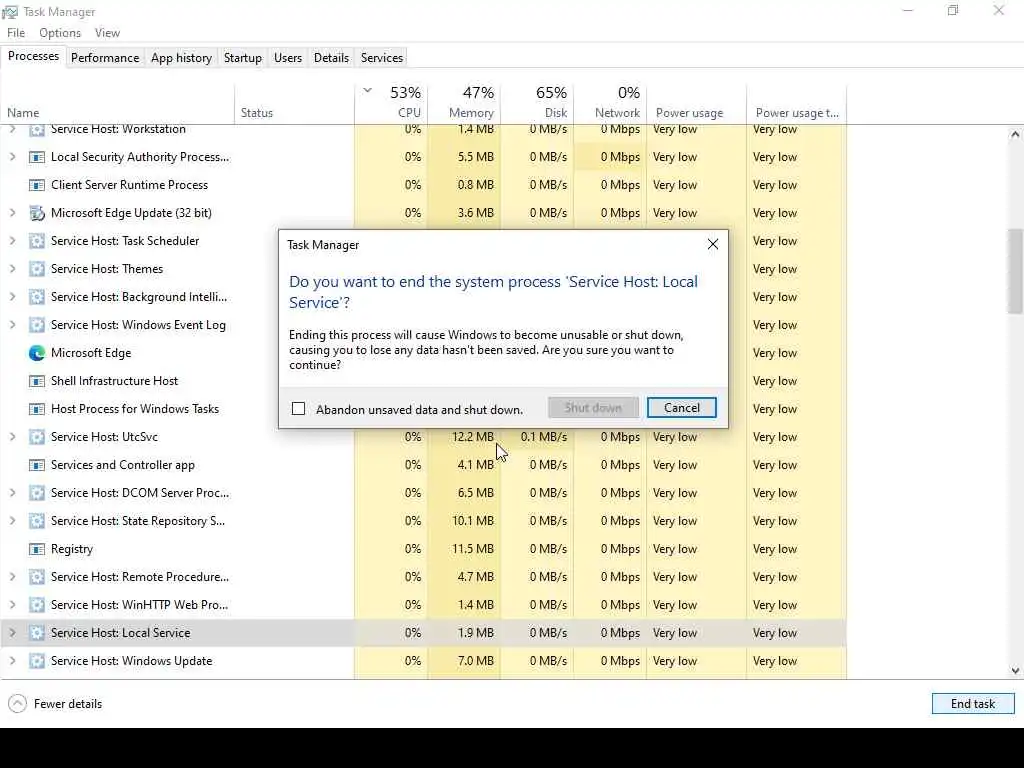This screenshot has width=1024, height=768.
Task: Switch to the Performance tab
Action: (x=105, y=57)
